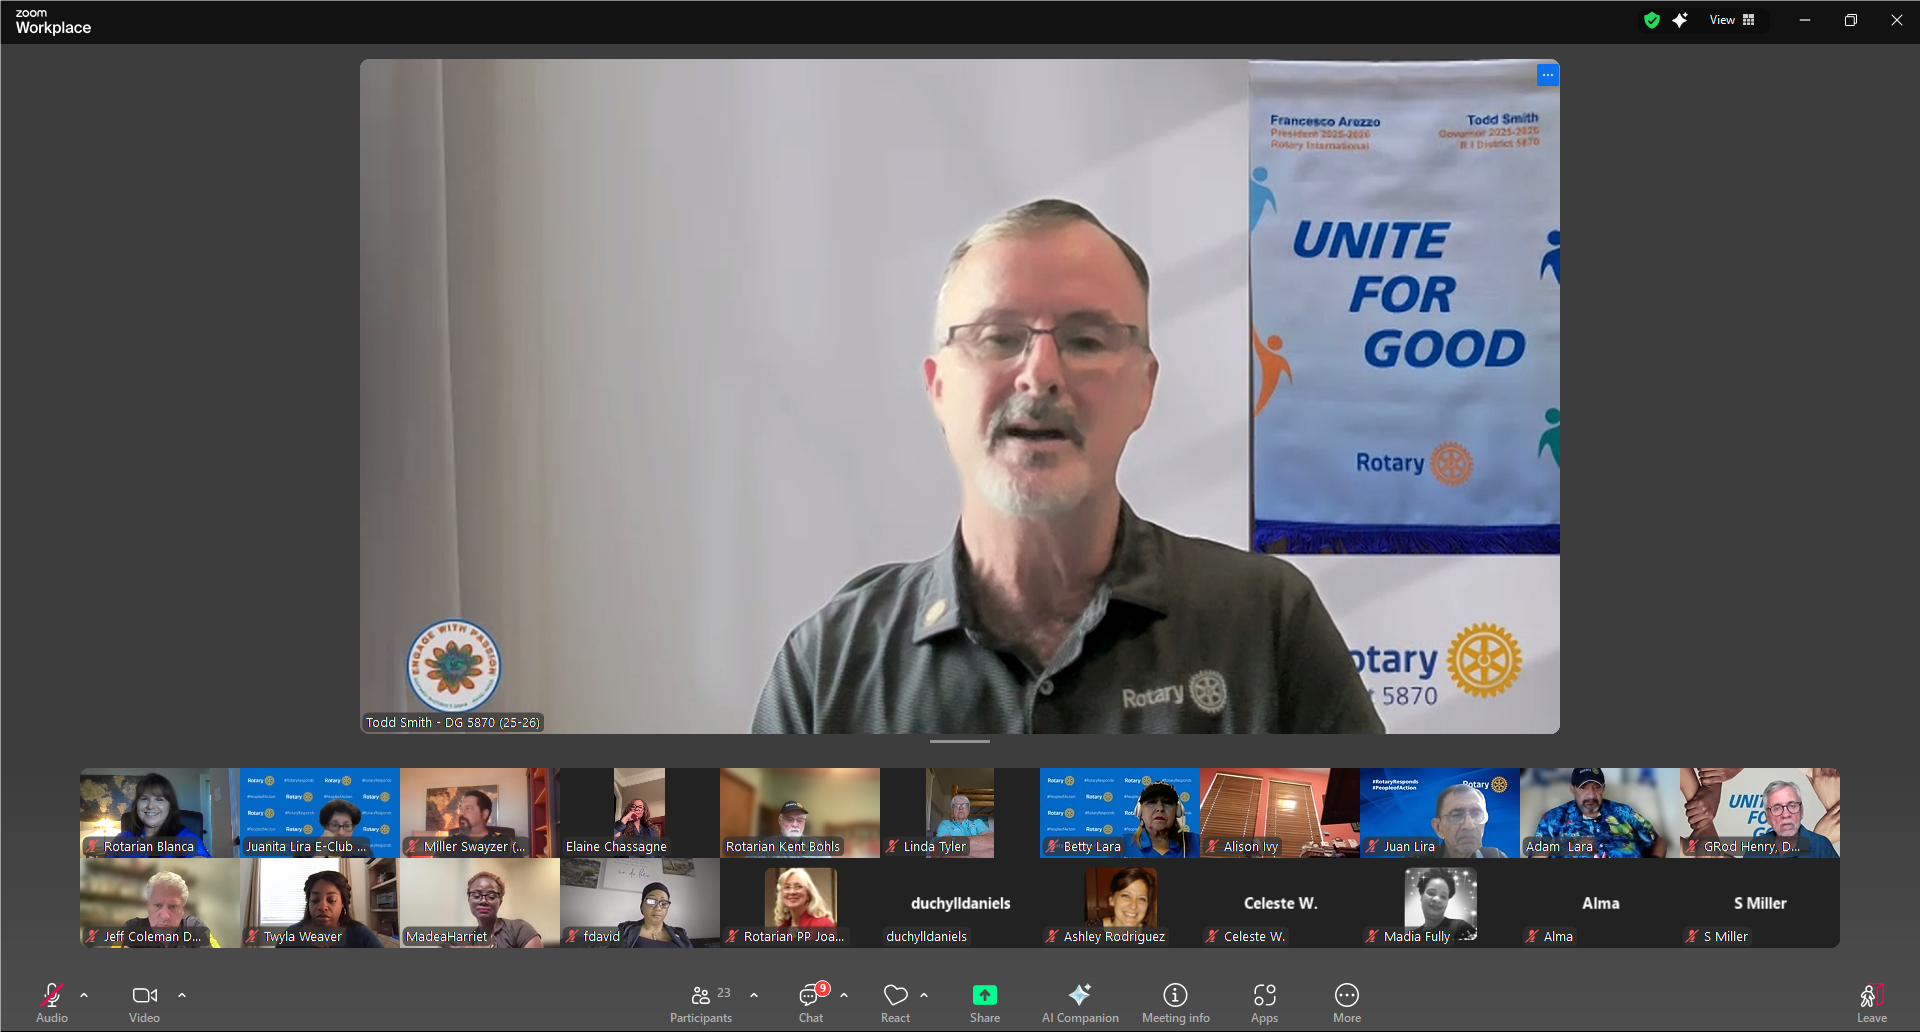Click the AI Companion sparkle in title bar

pyautogui.click(x=1680, y=20)
